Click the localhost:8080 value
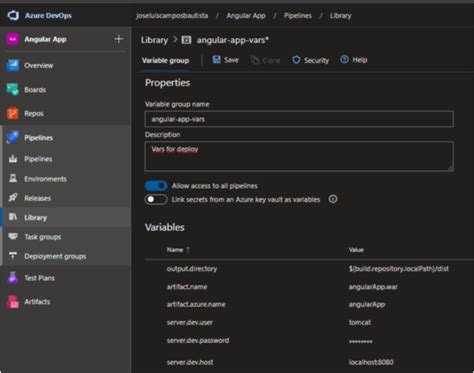The image size is (474, 373). pos(371,362)
